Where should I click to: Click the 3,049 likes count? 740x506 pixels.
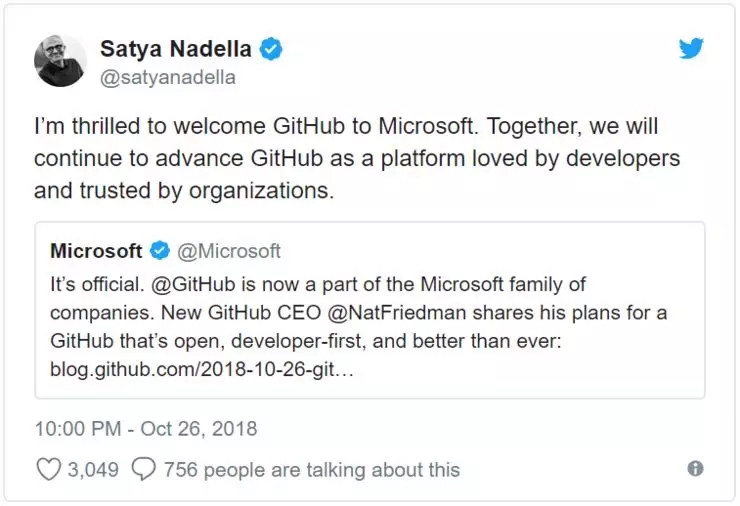(x=93, y=470)
